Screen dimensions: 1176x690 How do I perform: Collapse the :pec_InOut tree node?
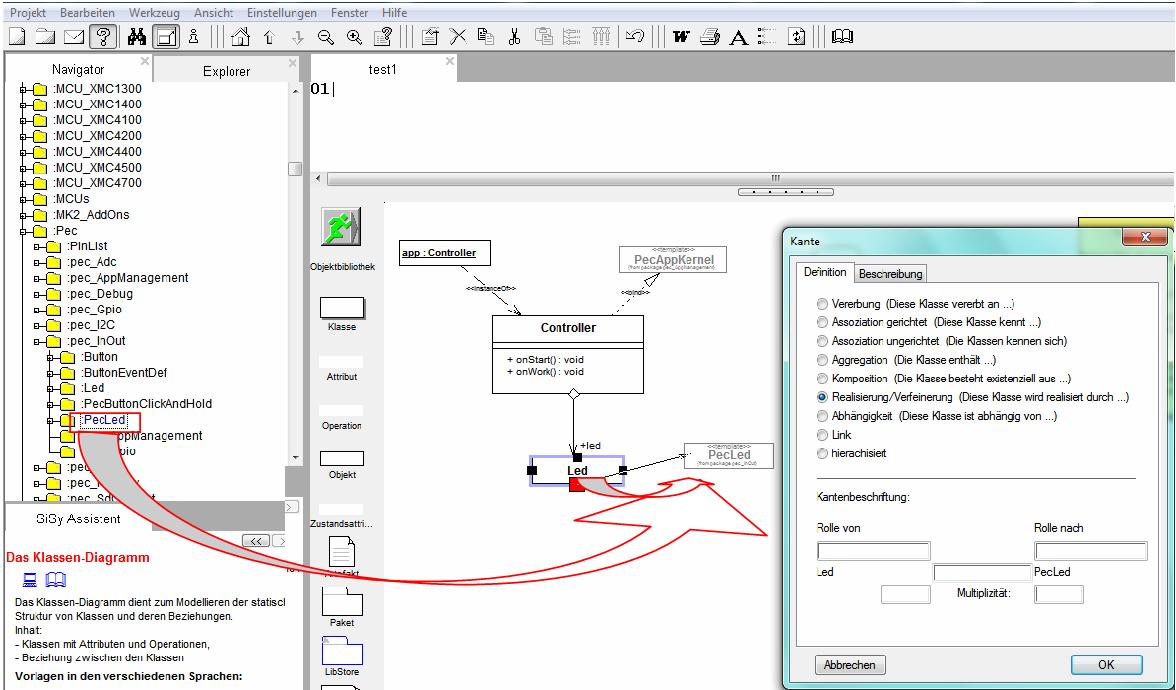38,341
